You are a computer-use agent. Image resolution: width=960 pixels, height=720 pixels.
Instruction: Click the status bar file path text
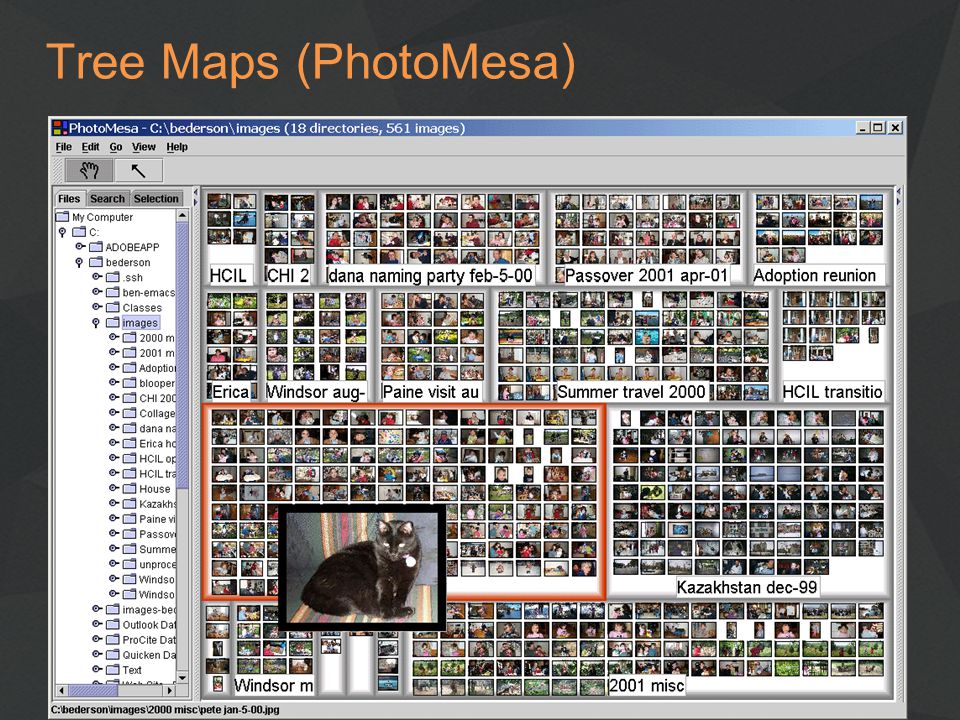(x=165, y=710)
